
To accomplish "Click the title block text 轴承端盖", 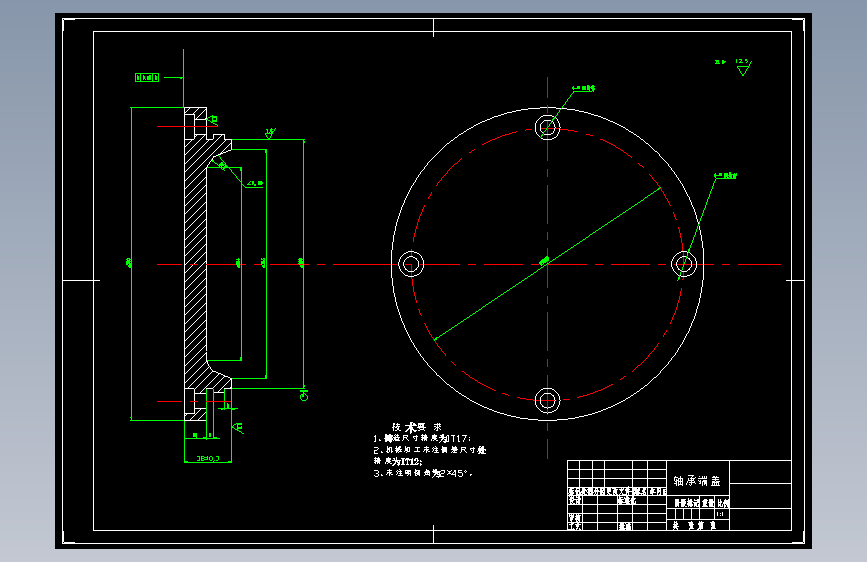I will [697, 481].
